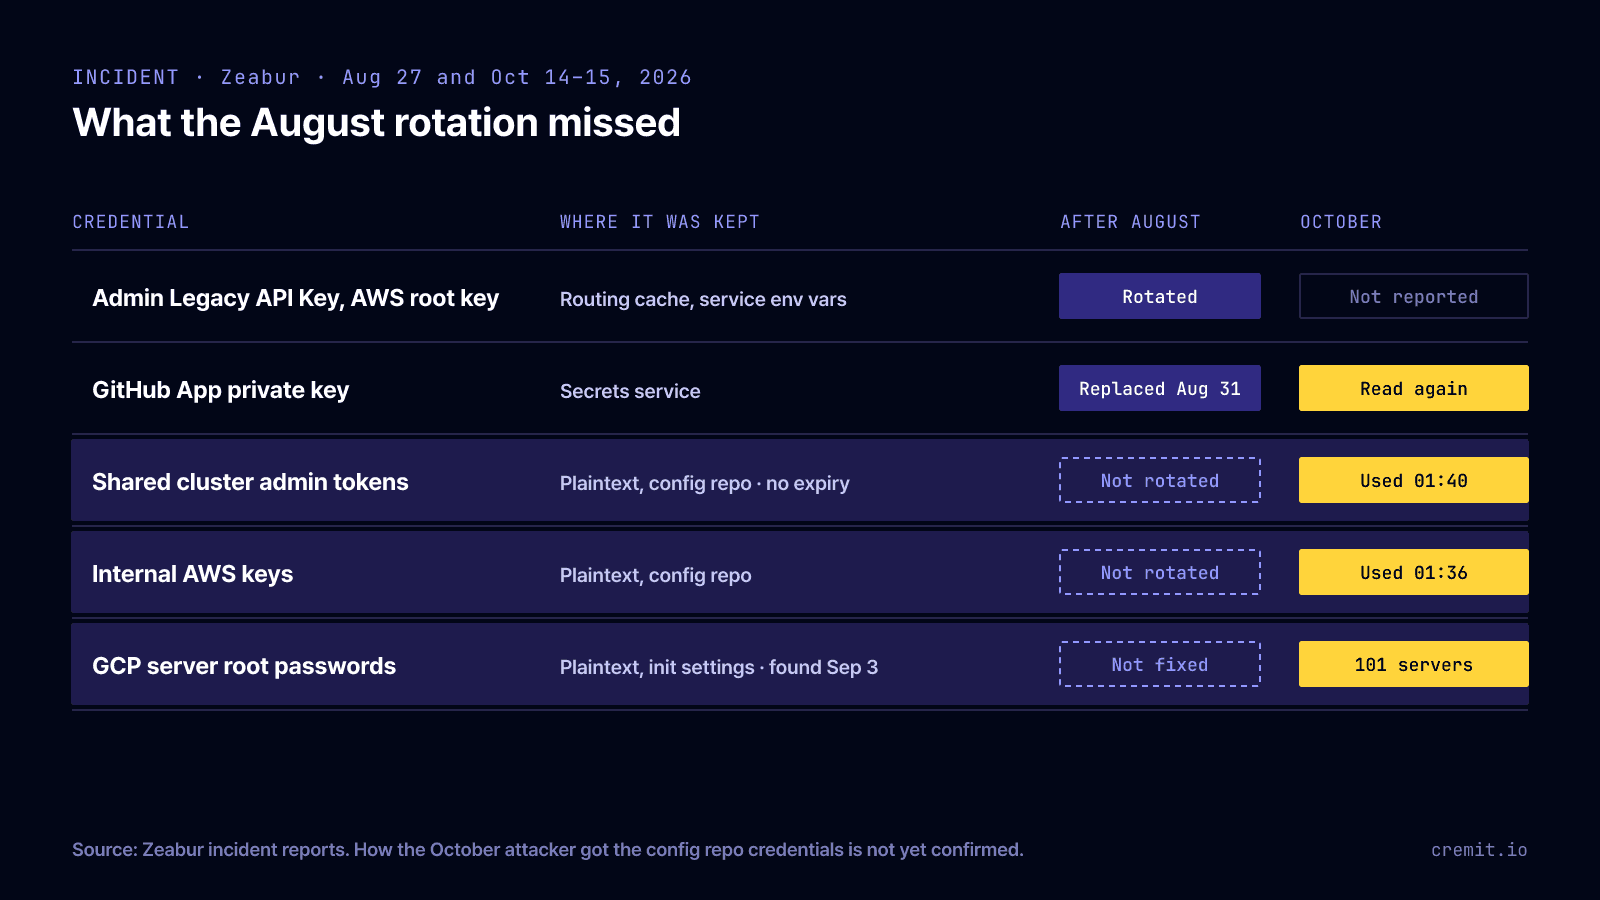Viewport: 1600px width, 900px height.
Task: Click 'Plaintext, init settings · found Sep 3'
Action: coord(719,667)
